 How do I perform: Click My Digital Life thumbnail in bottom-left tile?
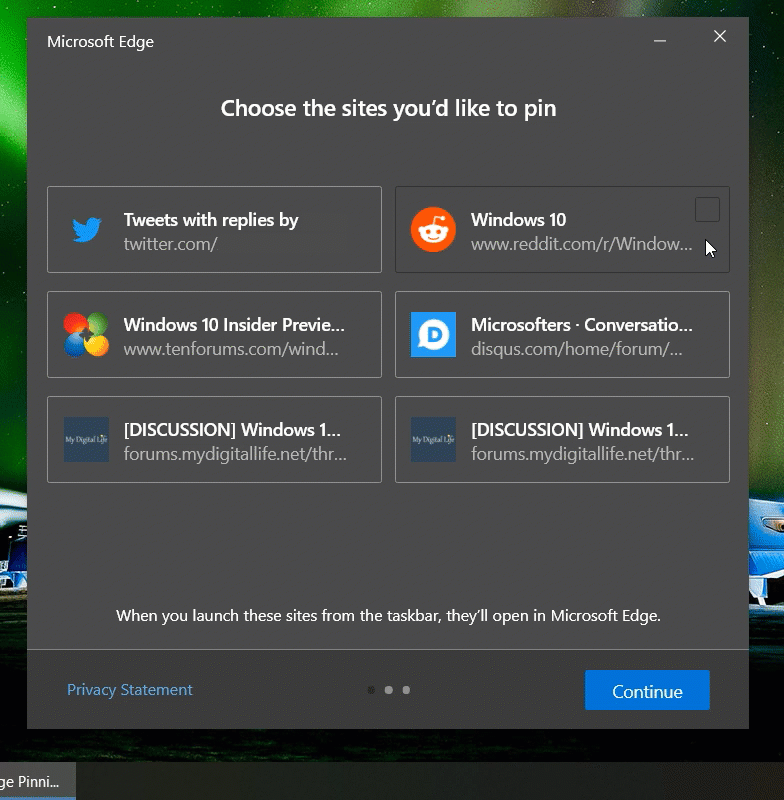tap(86, 440)
